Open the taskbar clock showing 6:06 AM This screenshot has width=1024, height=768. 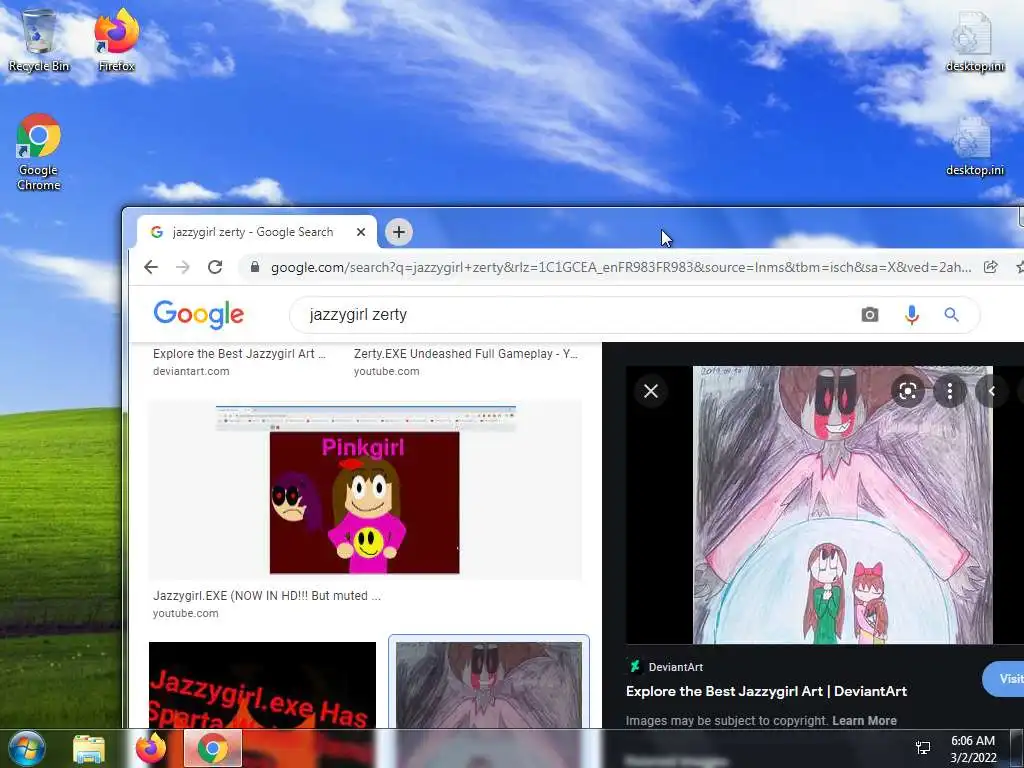973,749
